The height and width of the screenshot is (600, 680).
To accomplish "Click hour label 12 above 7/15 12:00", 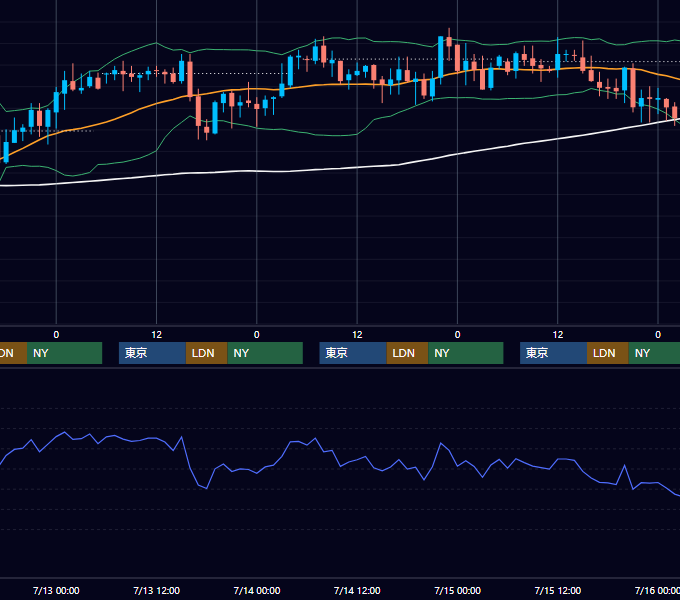I will tap(558, 335).
